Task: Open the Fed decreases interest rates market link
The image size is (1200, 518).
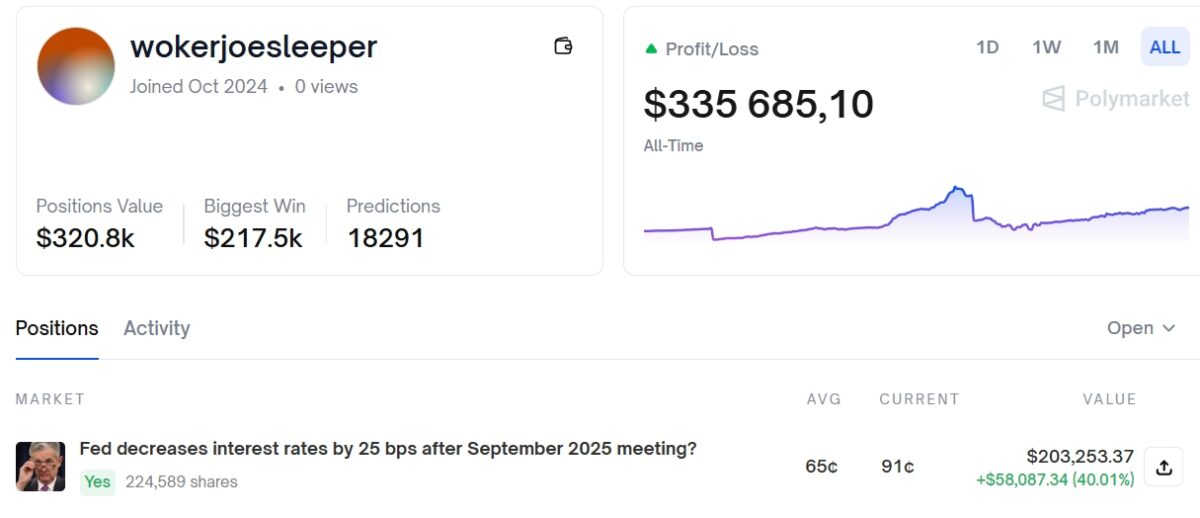Action: pos(388,449)
